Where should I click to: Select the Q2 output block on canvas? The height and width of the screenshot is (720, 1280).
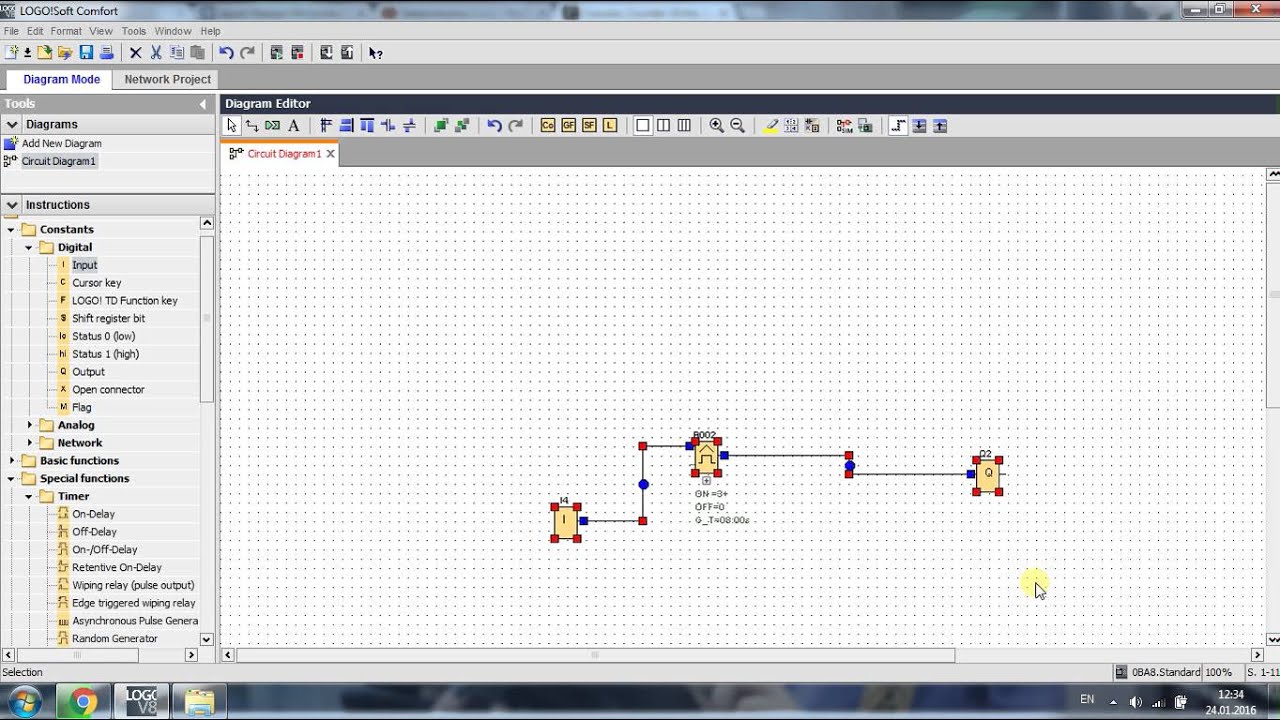pos(987,474)
